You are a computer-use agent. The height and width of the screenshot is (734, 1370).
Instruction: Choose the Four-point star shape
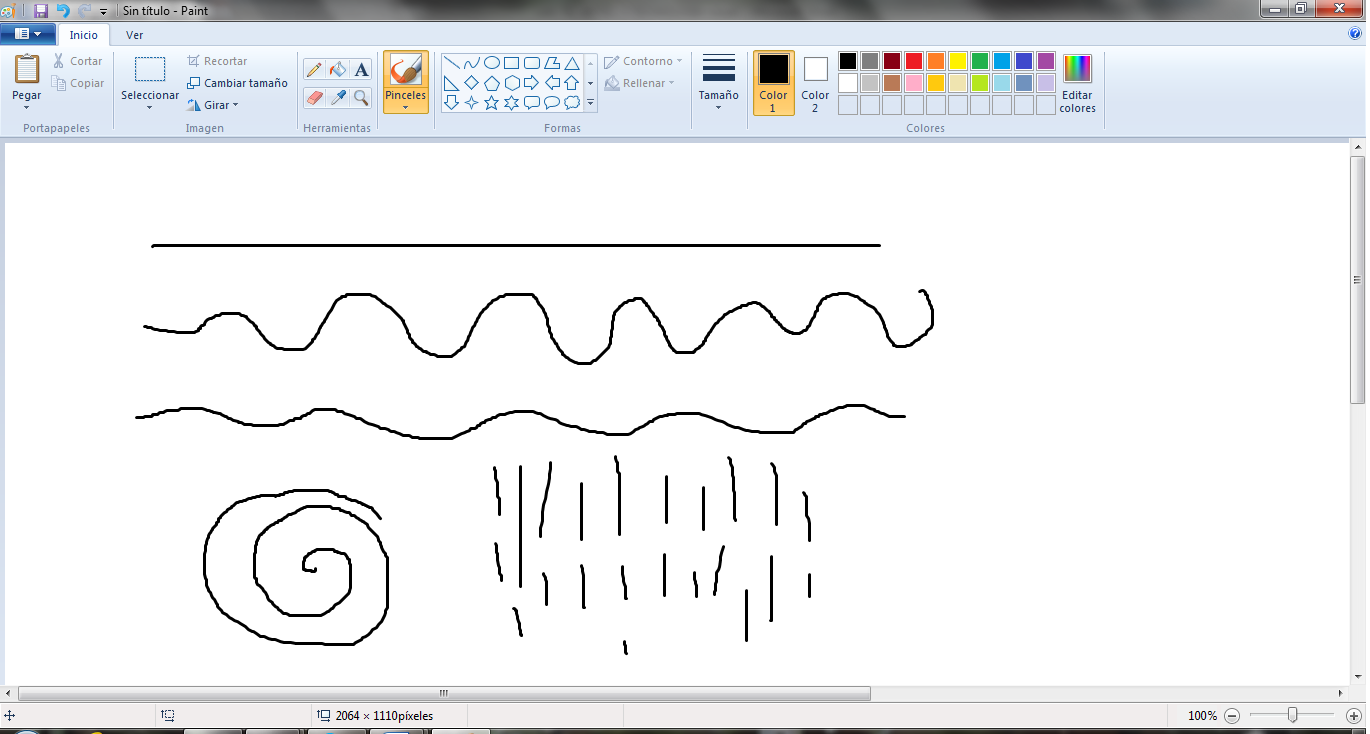(x=471, y=102)
